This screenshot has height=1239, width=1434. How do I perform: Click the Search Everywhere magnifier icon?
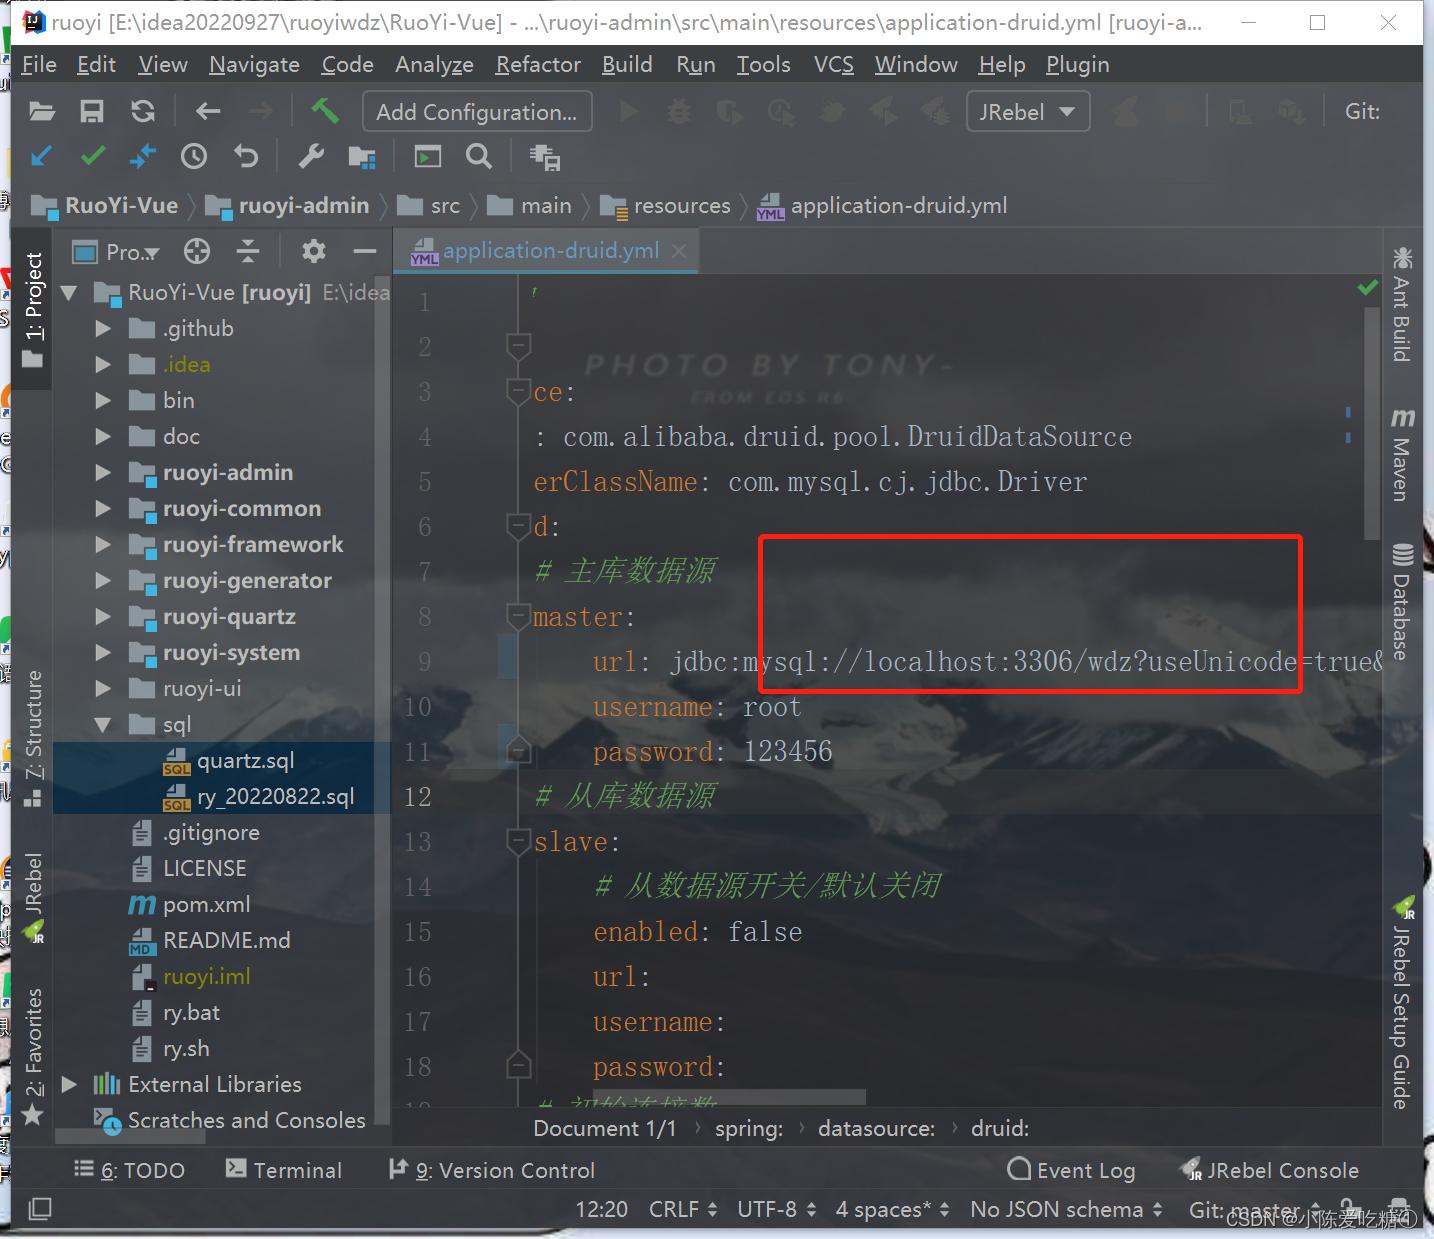click(x=479, y=156)
